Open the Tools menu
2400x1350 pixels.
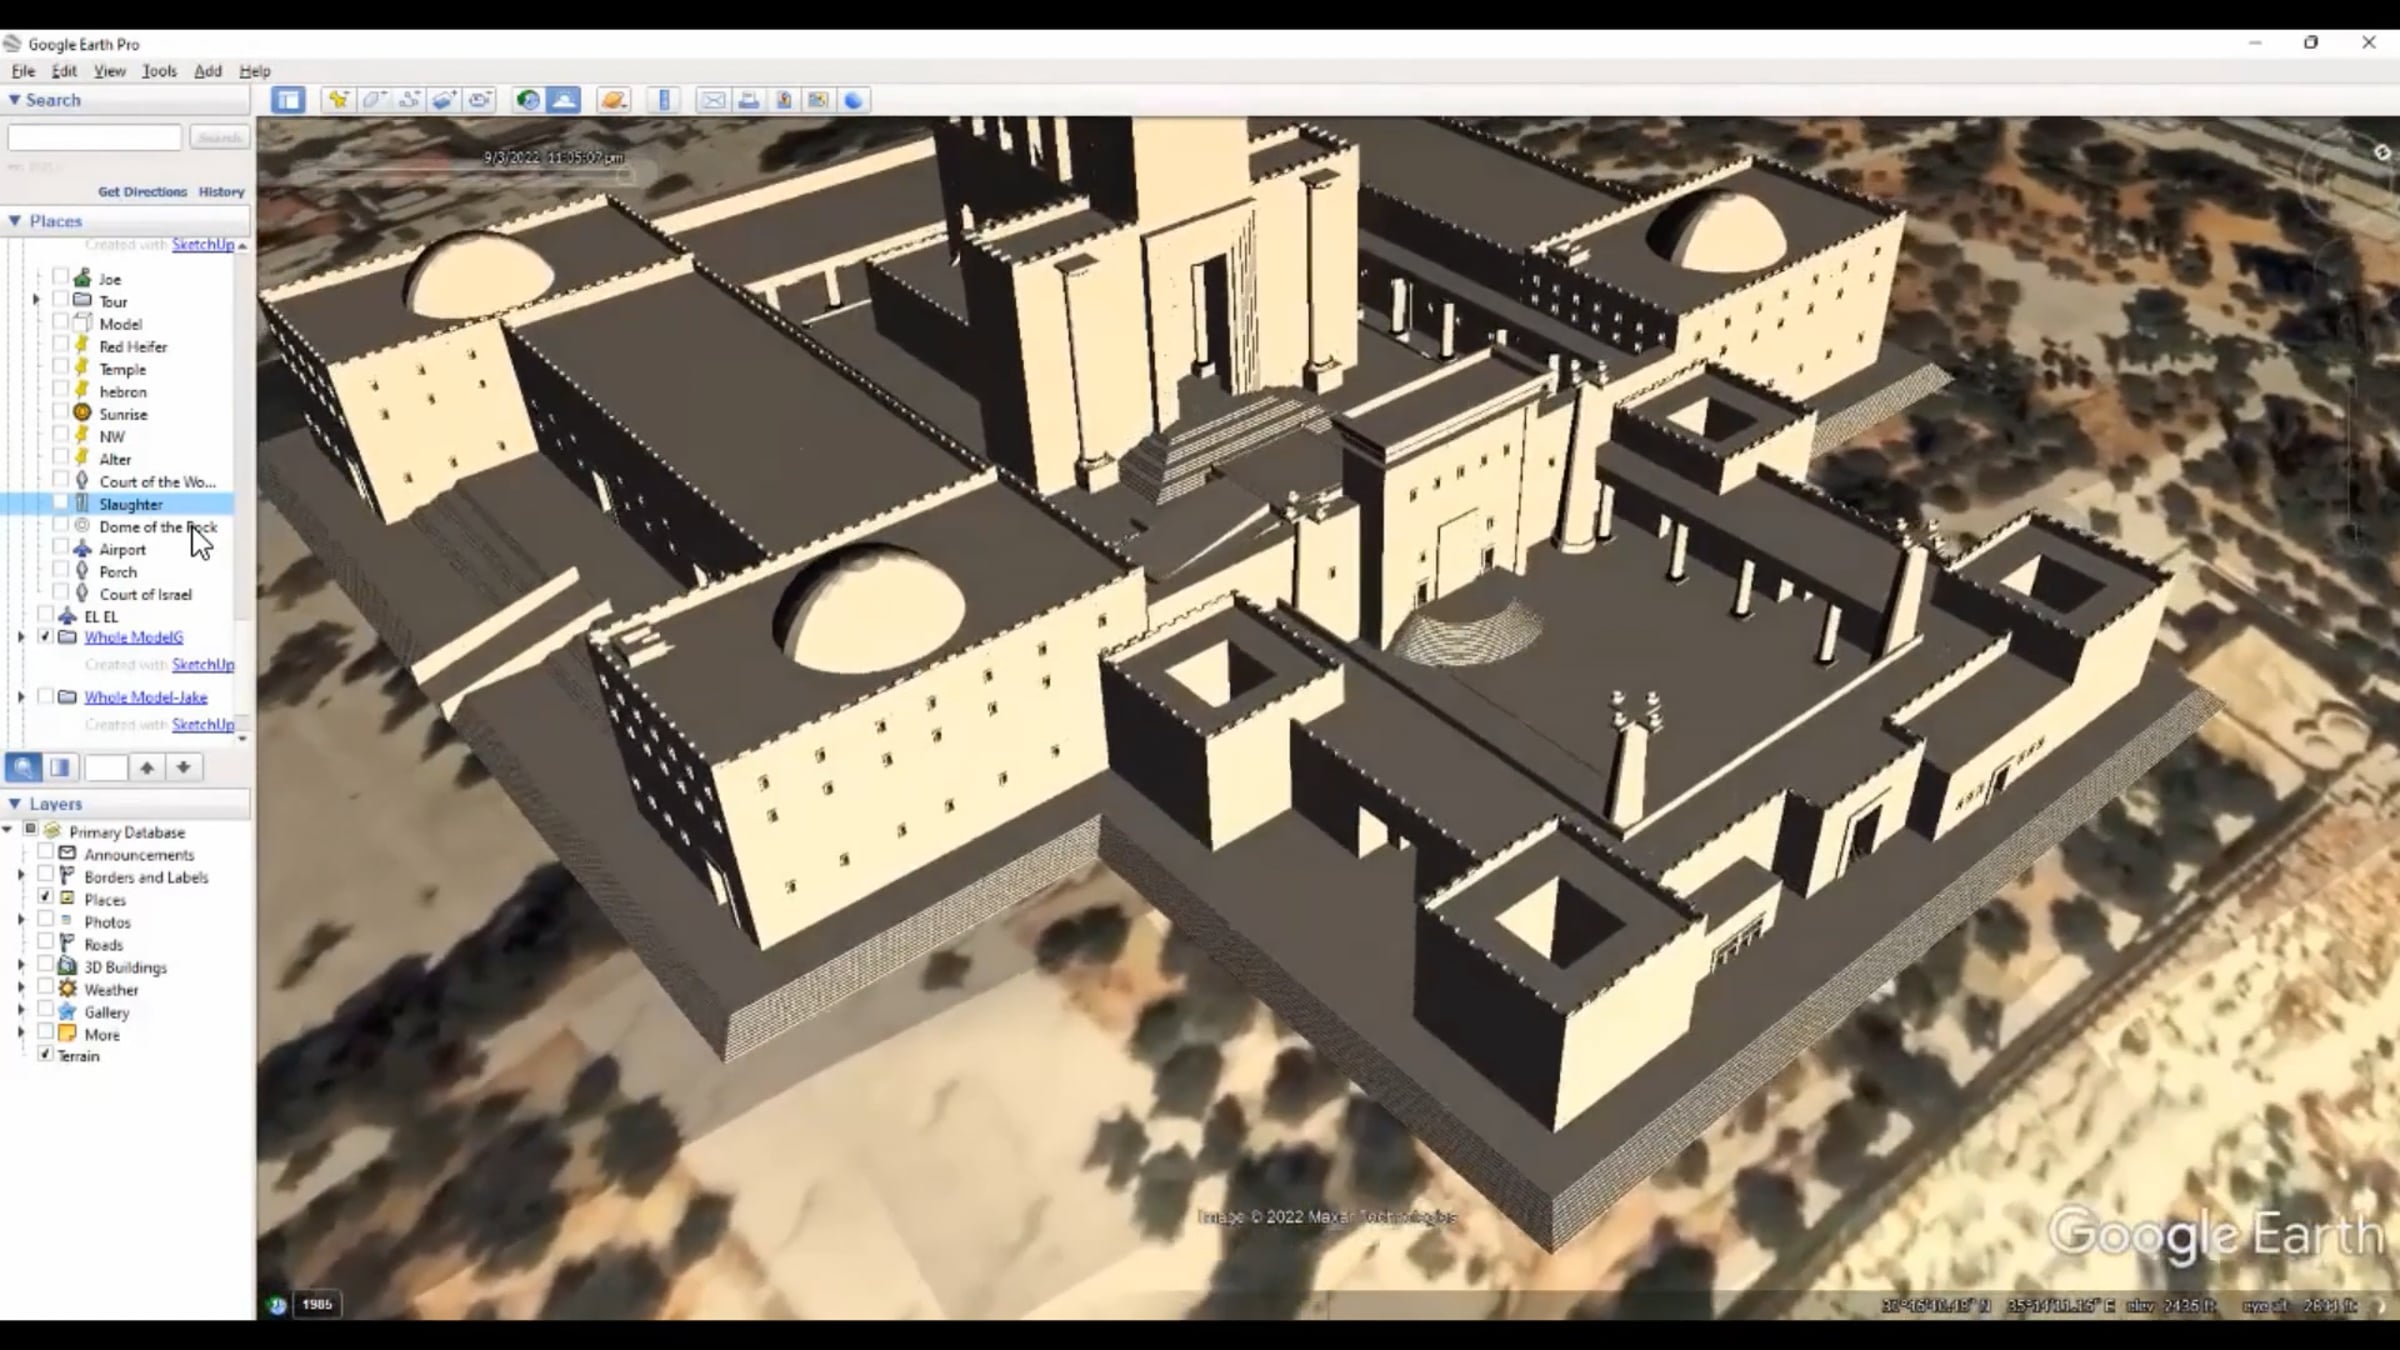click(x=158, y=71)
